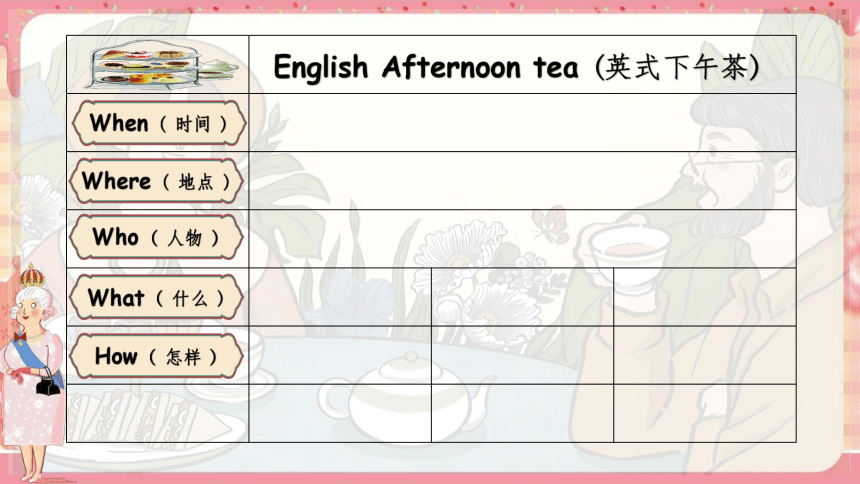
Task: Click the empty cell beside Where
Action: click(x=522, y=181)
